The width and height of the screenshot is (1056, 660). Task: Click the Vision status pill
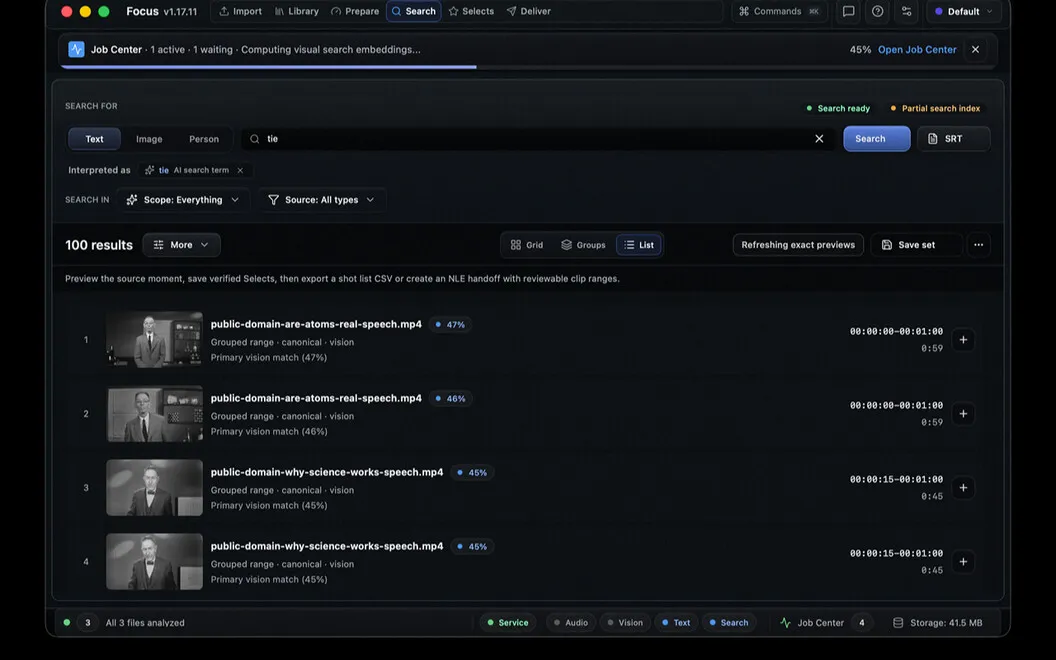coord(625,623)
